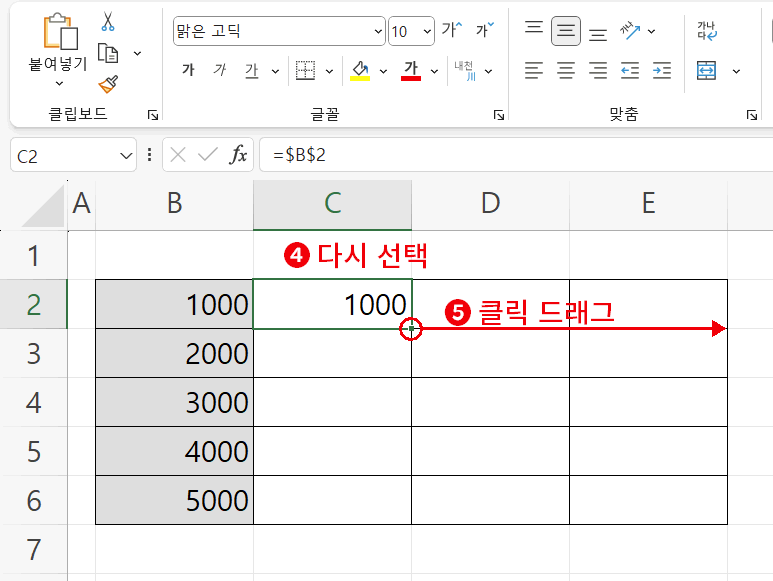This screenshot has height=581, width=773.
Task: Click the Copy icon
Action: pyautogui.click(x=107, y=53)
